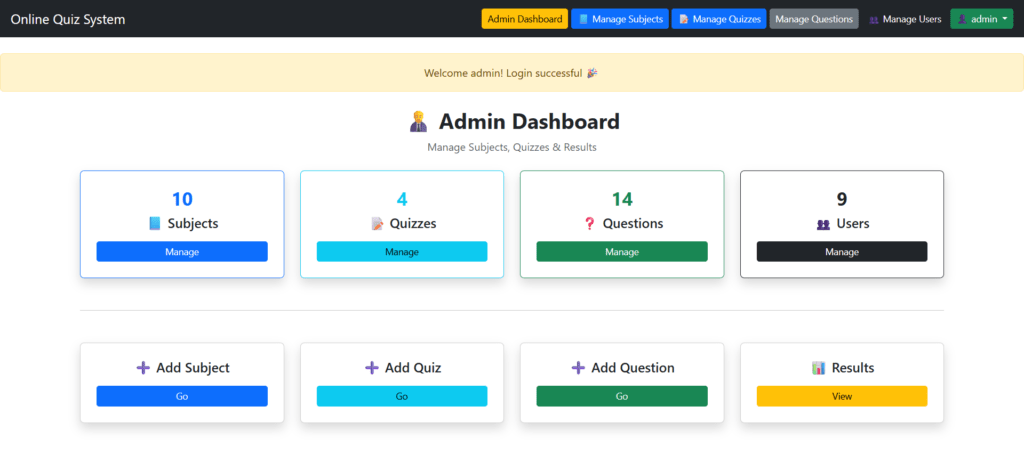The image size is (1024, 463).
Task: Click the plus icon beside Add Quiz
Action: 372,368
